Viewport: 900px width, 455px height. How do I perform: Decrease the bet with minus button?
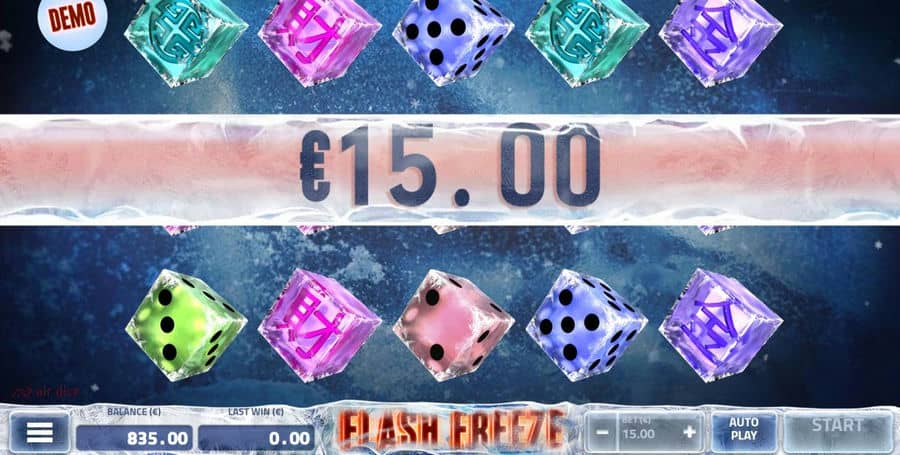coord(602,432)
